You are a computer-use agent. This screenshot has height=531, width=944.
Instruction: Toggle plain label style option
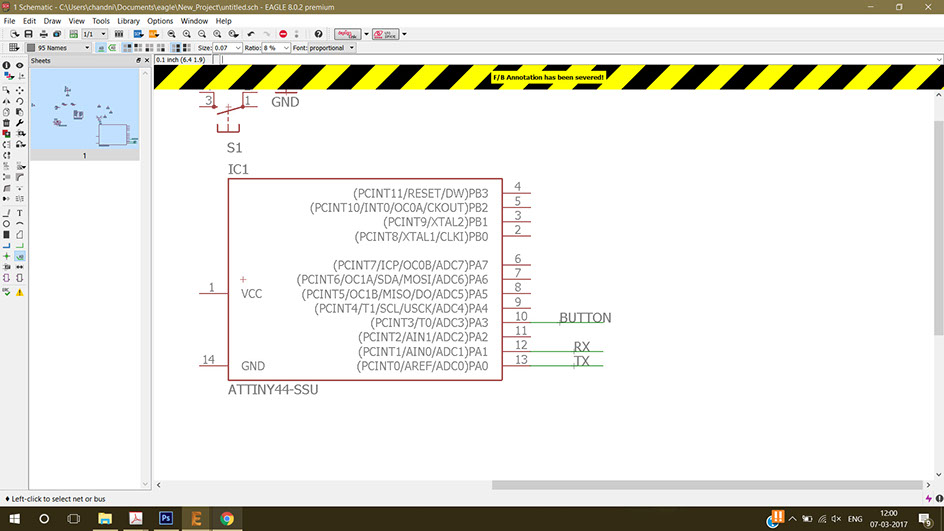pos(101,48)
